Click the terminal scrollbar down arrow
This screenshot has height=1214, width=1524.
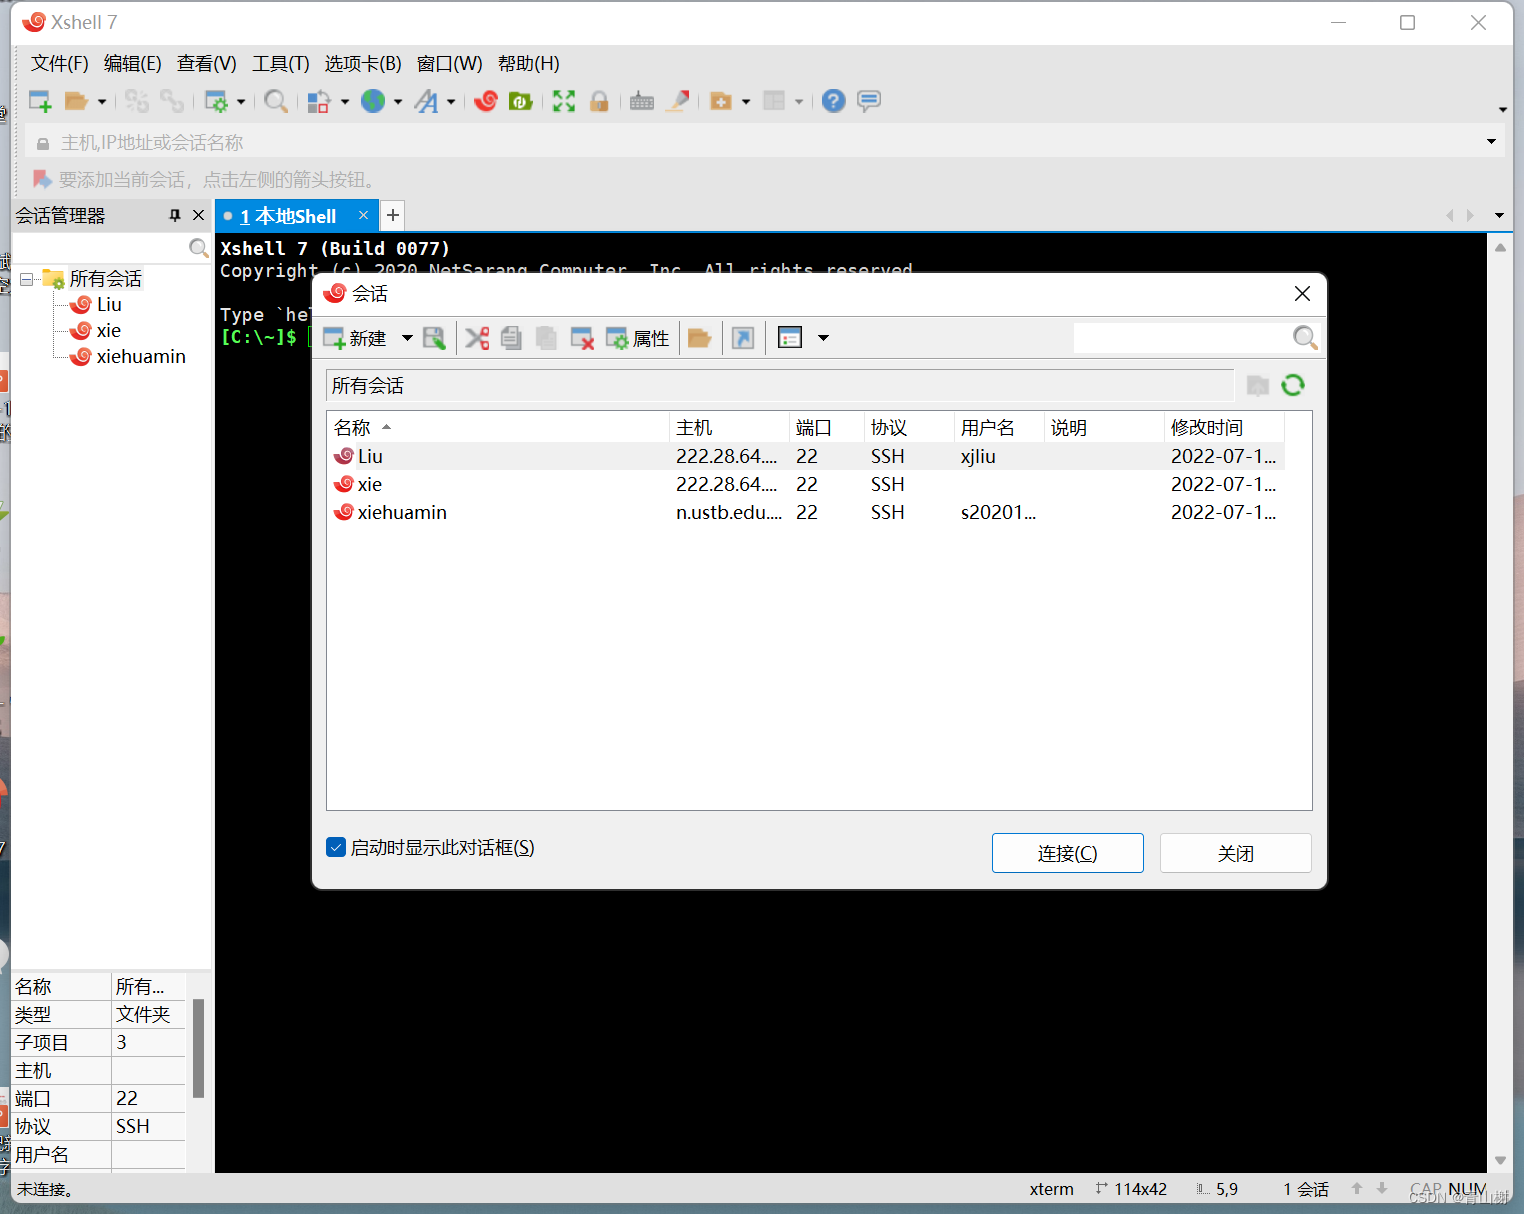[1500, 1161]
